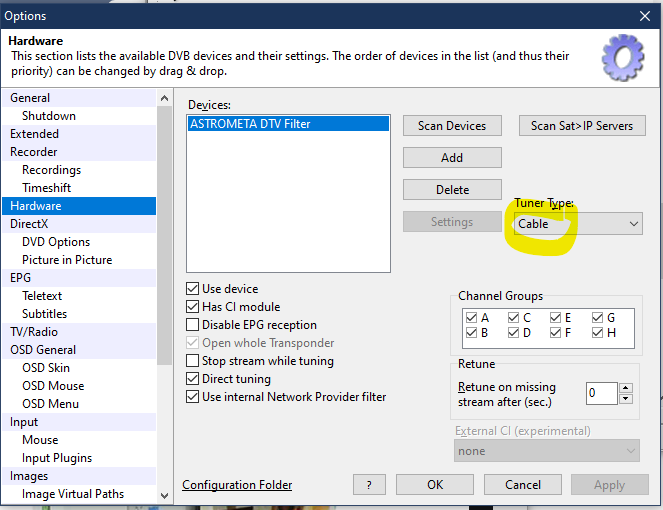The width and height of the screenshot is (663, 510).
Task: Increase the Retune seconds stepper value
Action: pos(626,388)
